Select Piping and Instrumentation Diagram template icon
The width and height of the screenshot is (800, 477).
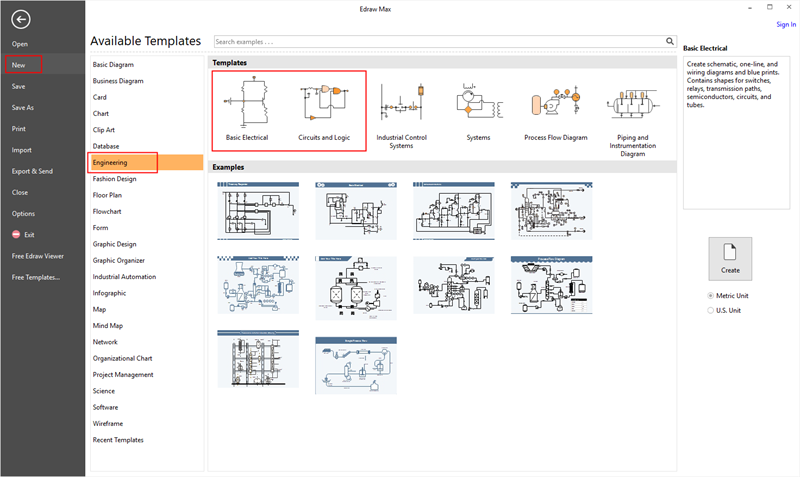point(633,104)
